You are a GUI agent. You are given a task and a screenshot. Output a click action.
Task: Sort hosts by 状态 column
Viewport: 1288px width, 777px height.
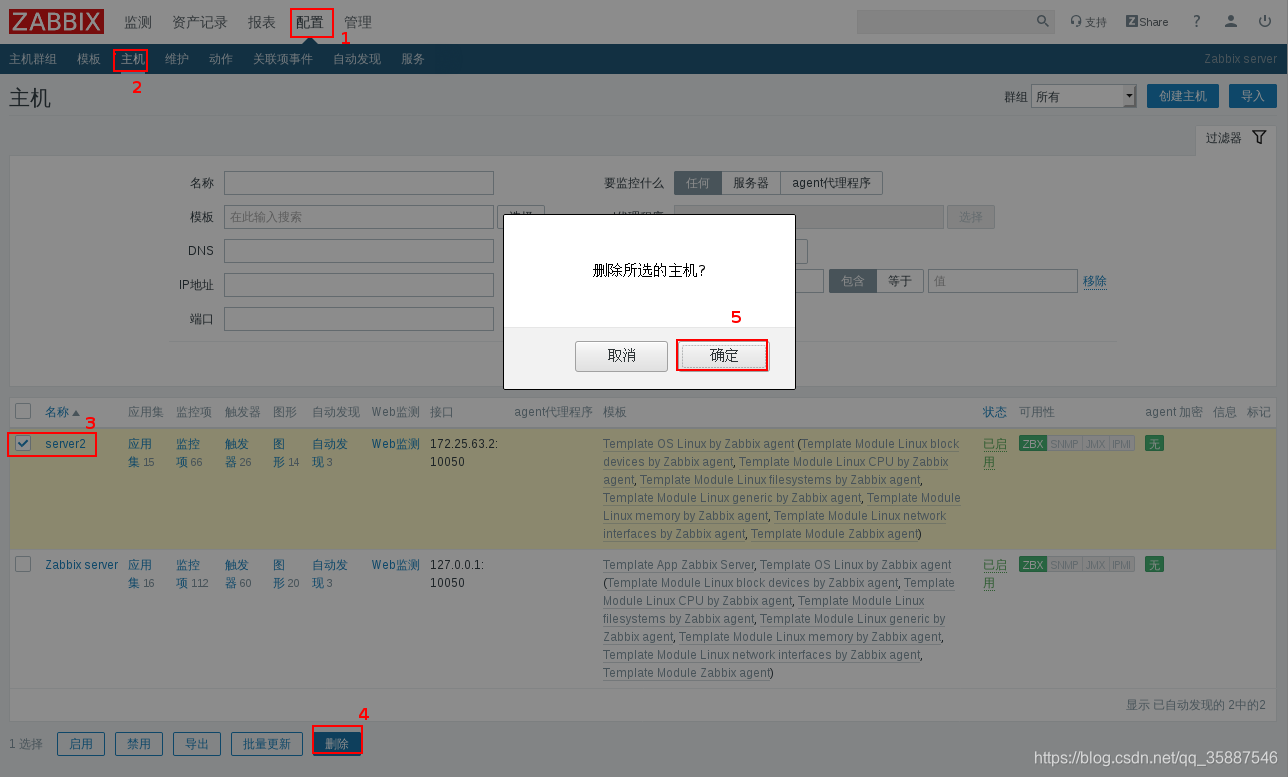tap(994, 412)
